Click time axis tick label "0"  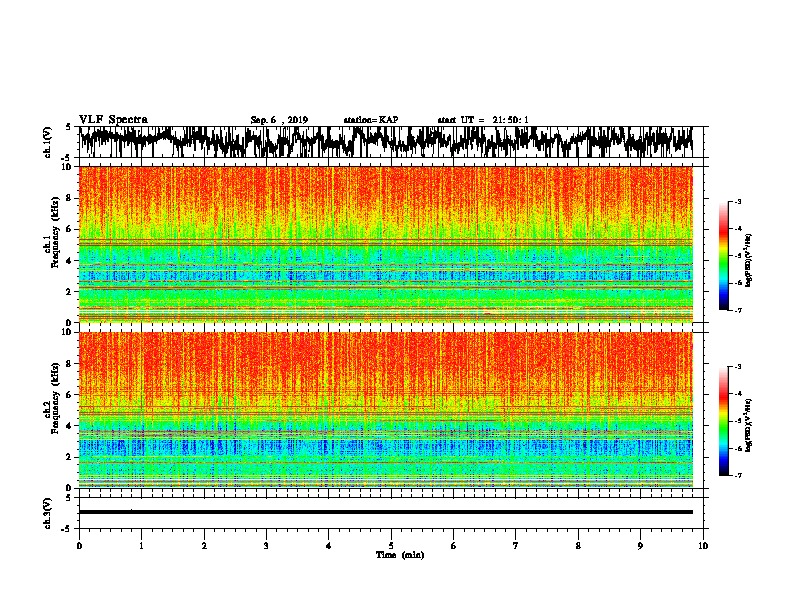pyautogui.click(x=79, y=546)
